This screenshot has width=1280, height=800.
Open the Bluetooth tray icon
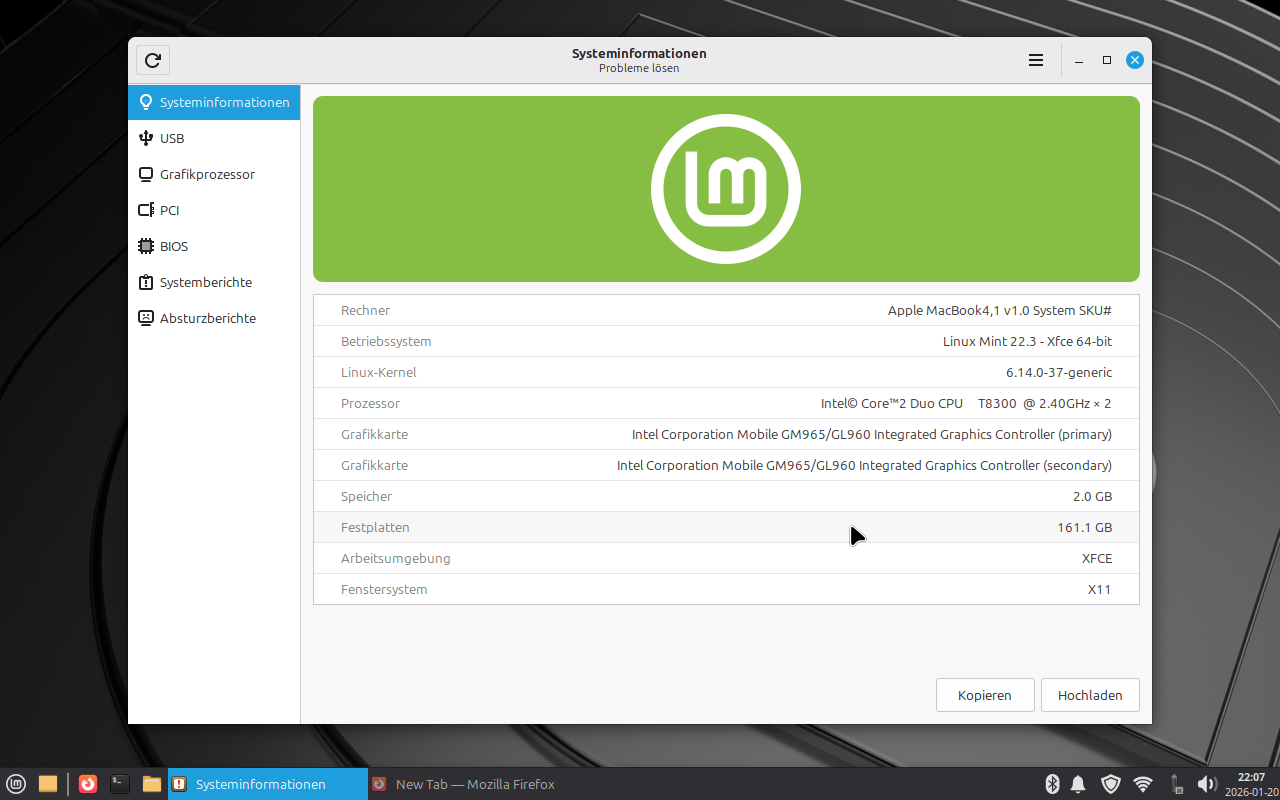pos(1052,784)
